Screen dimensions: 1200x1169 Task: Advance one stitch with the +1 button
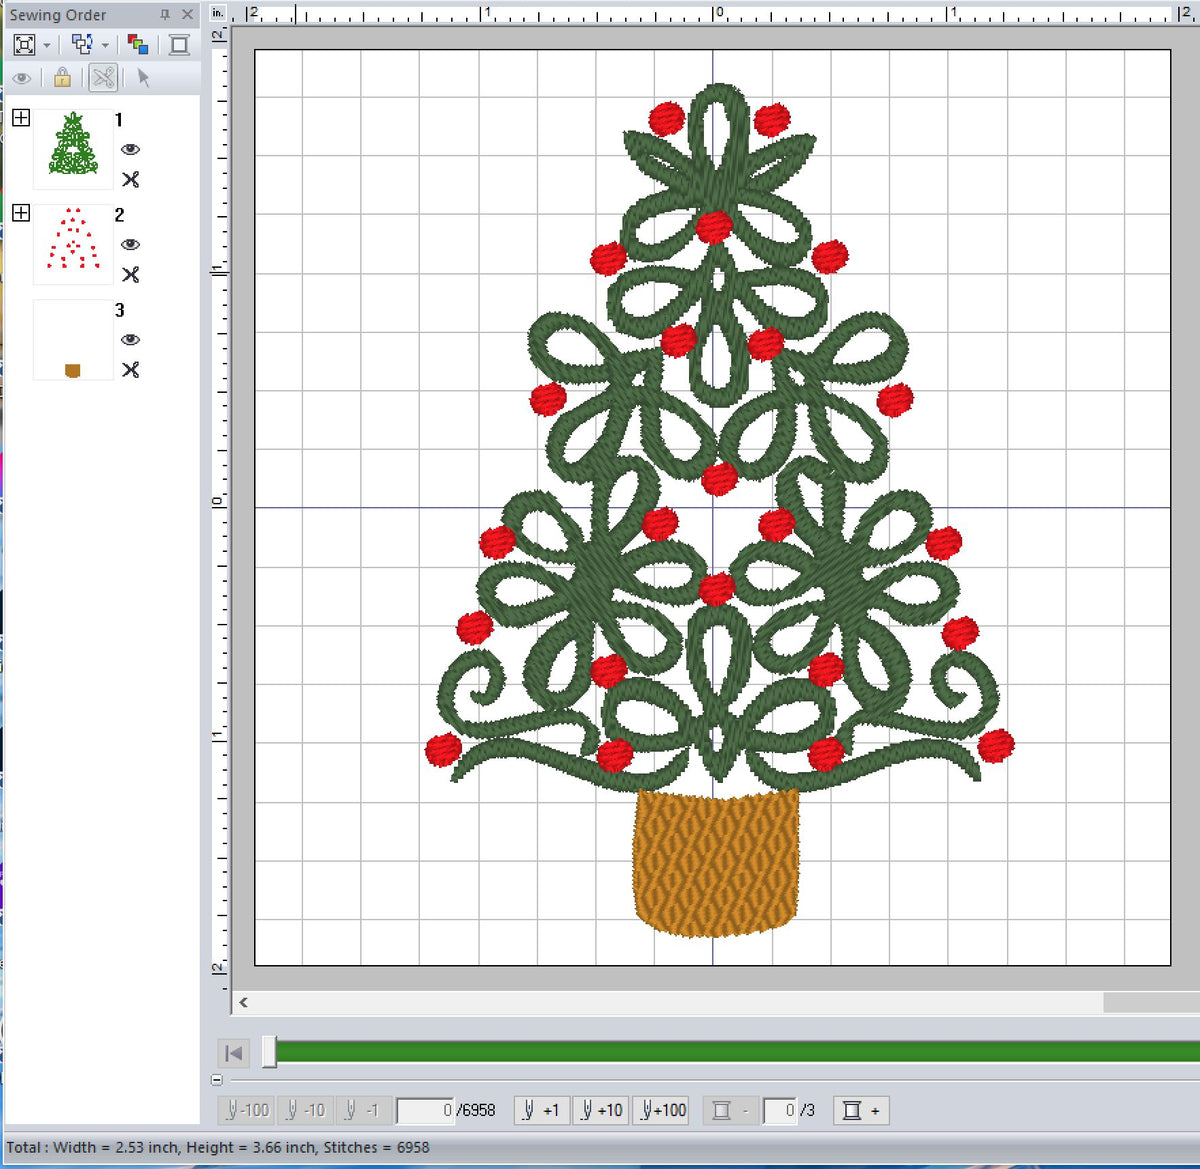tap(542, 1110)
